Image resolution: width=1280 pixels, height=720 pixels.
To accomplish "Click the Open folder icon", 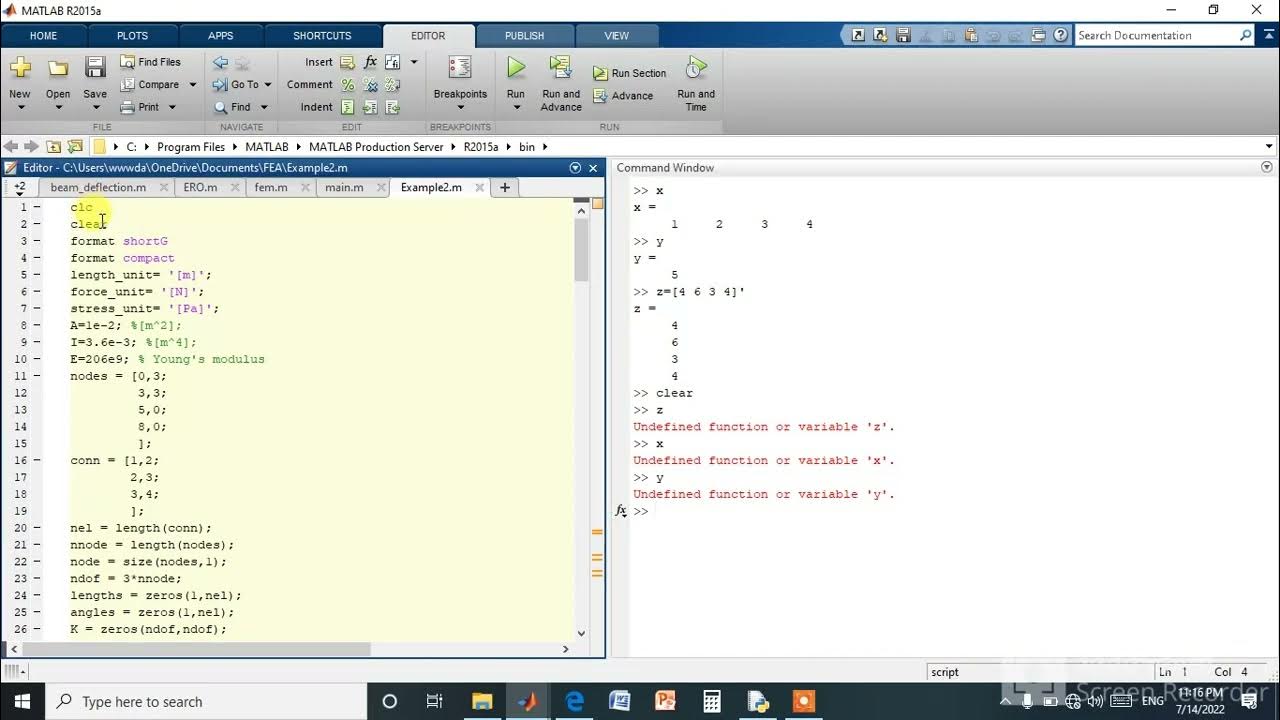I will (58, 68).
